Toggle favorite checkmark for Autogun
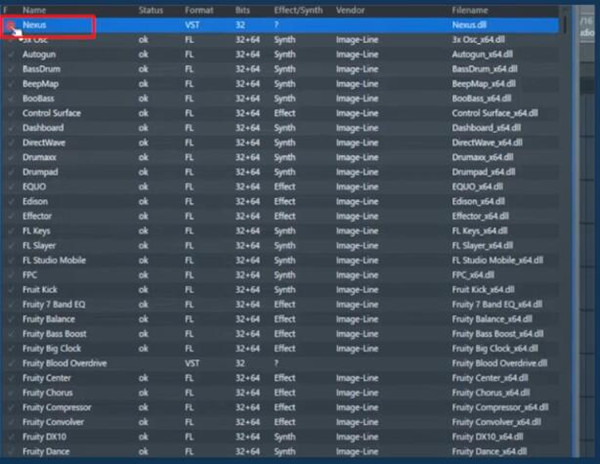 coord(11,54)
